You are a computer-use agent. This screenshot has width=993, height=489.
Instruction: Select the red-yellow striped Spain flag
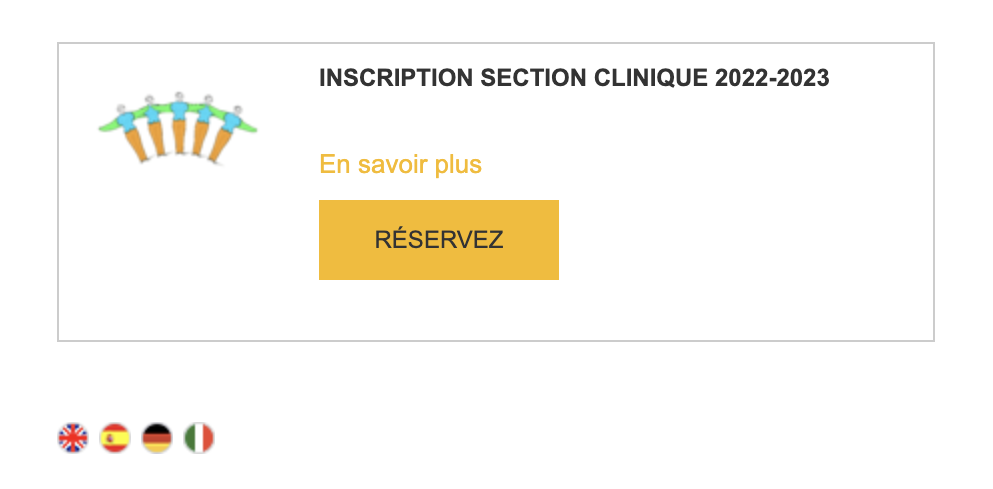pyautogui.click(x=115, y=438)
